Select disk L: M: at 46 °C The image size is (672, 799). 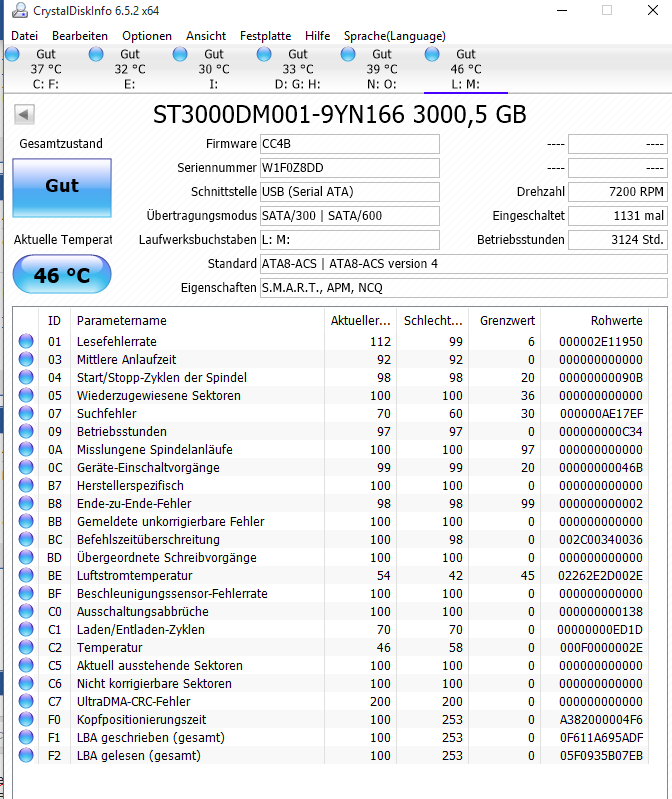(466, 69)
